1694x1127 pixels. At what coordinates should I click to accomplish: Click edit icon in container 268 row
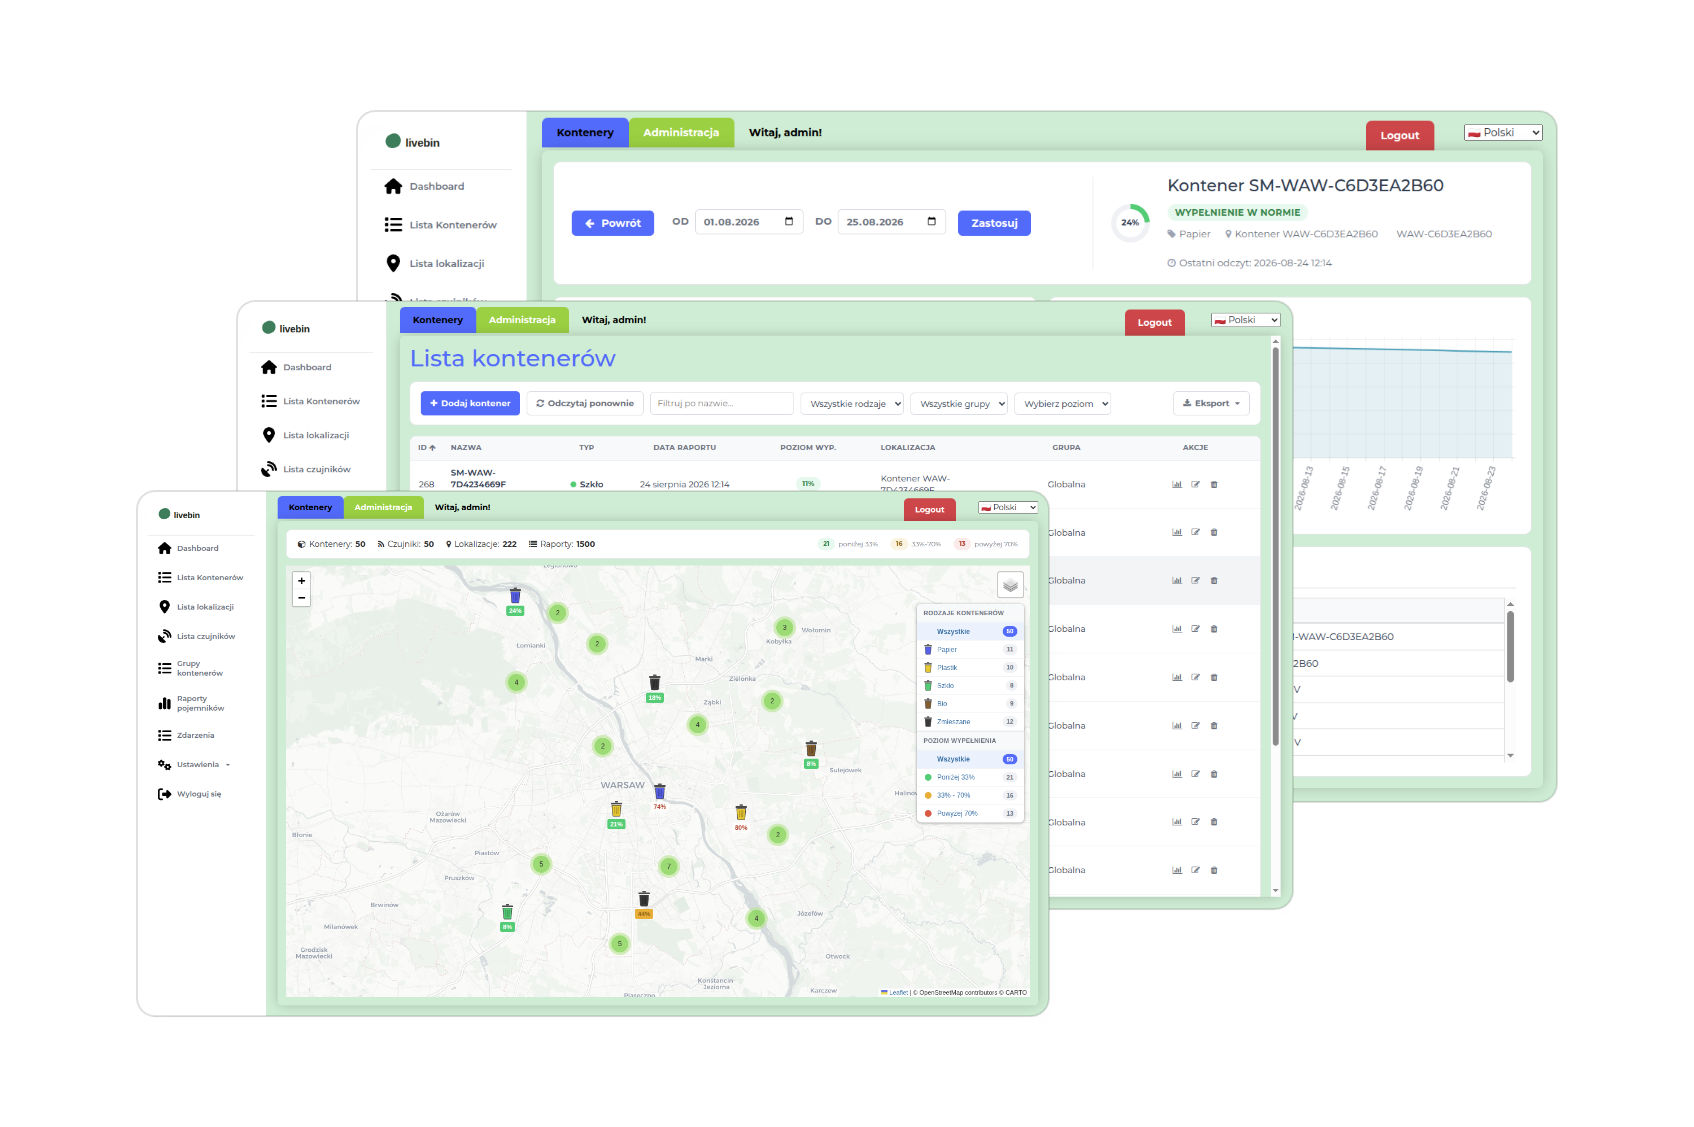coord(1195,484)
